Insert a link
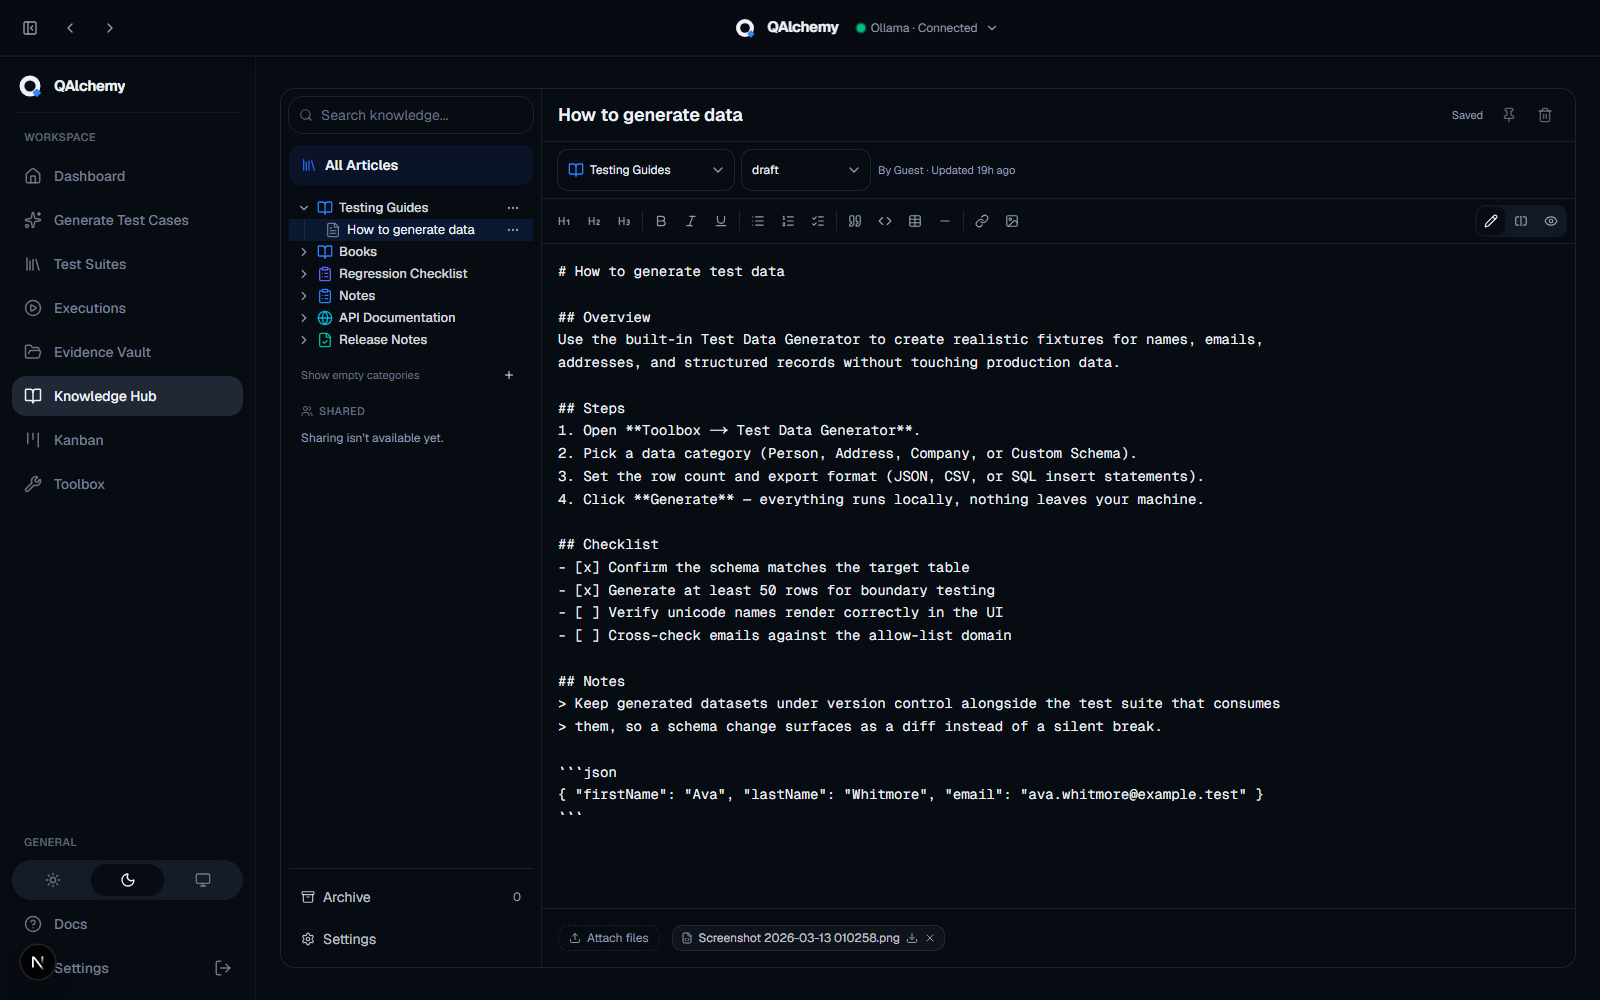The image size is (1600, 1000). pos(982,221)
